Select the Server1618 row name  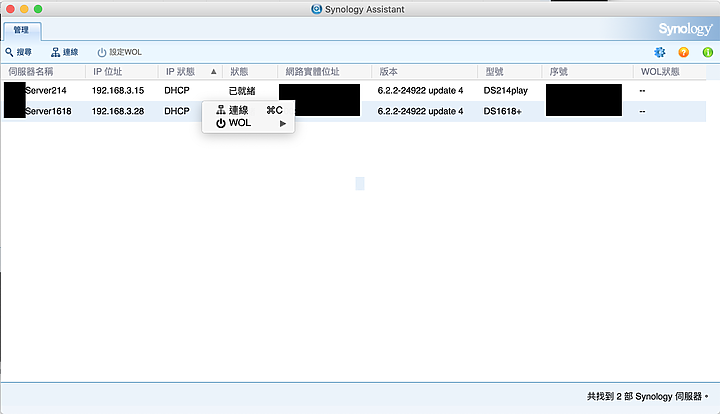[x=48, y=111]
